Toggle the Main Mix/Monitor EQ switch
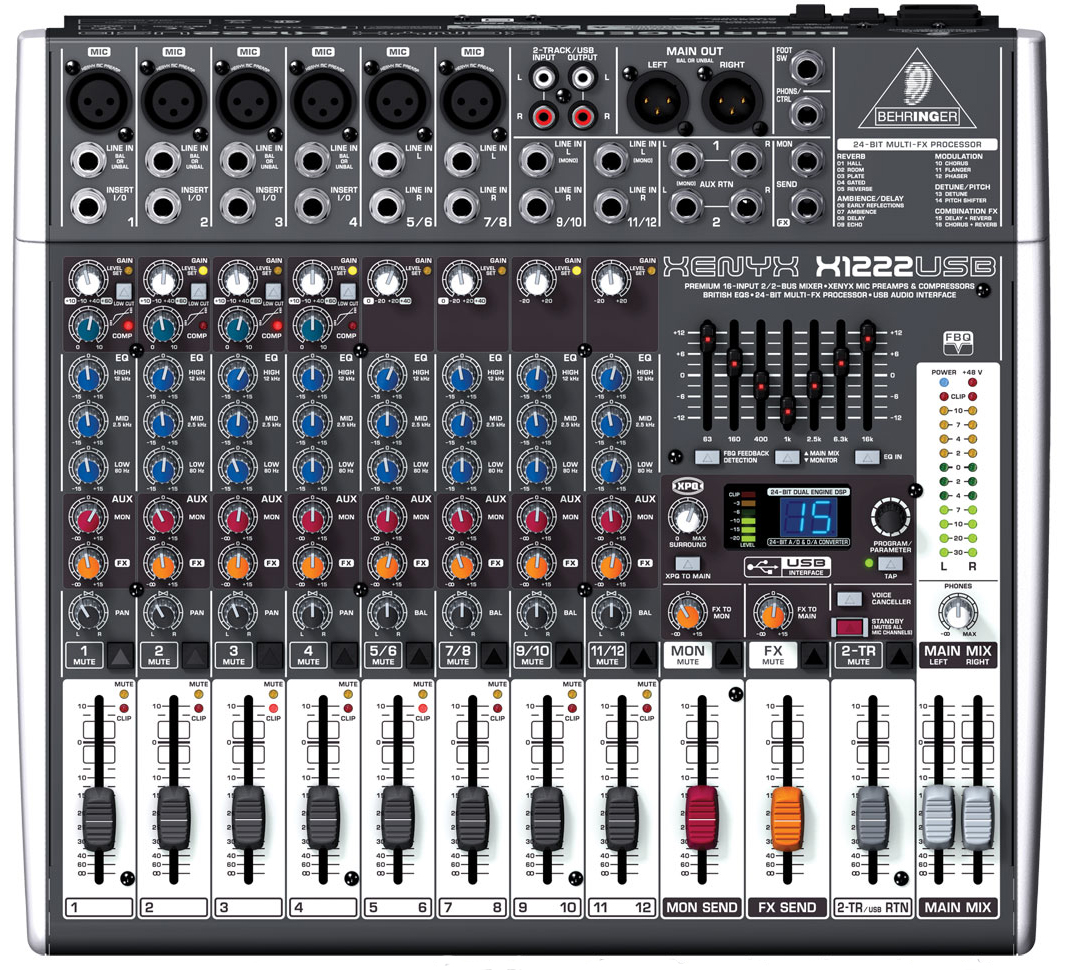1067x970 pixels. (x=787, y=457)
